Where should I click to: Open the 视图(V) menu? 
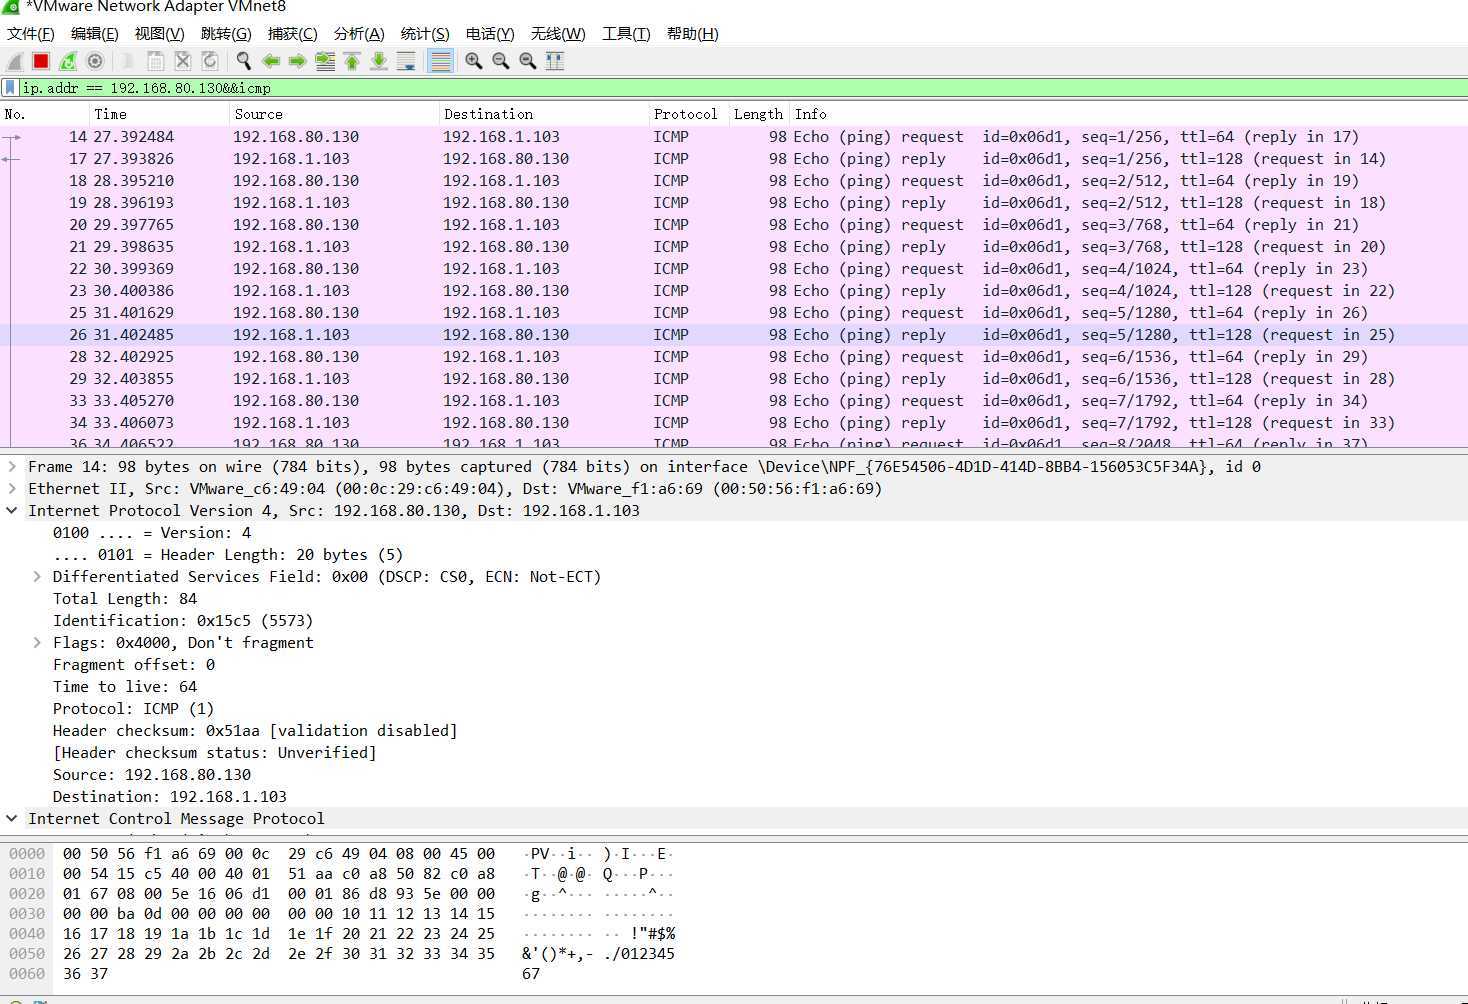(x=160, y=33)
